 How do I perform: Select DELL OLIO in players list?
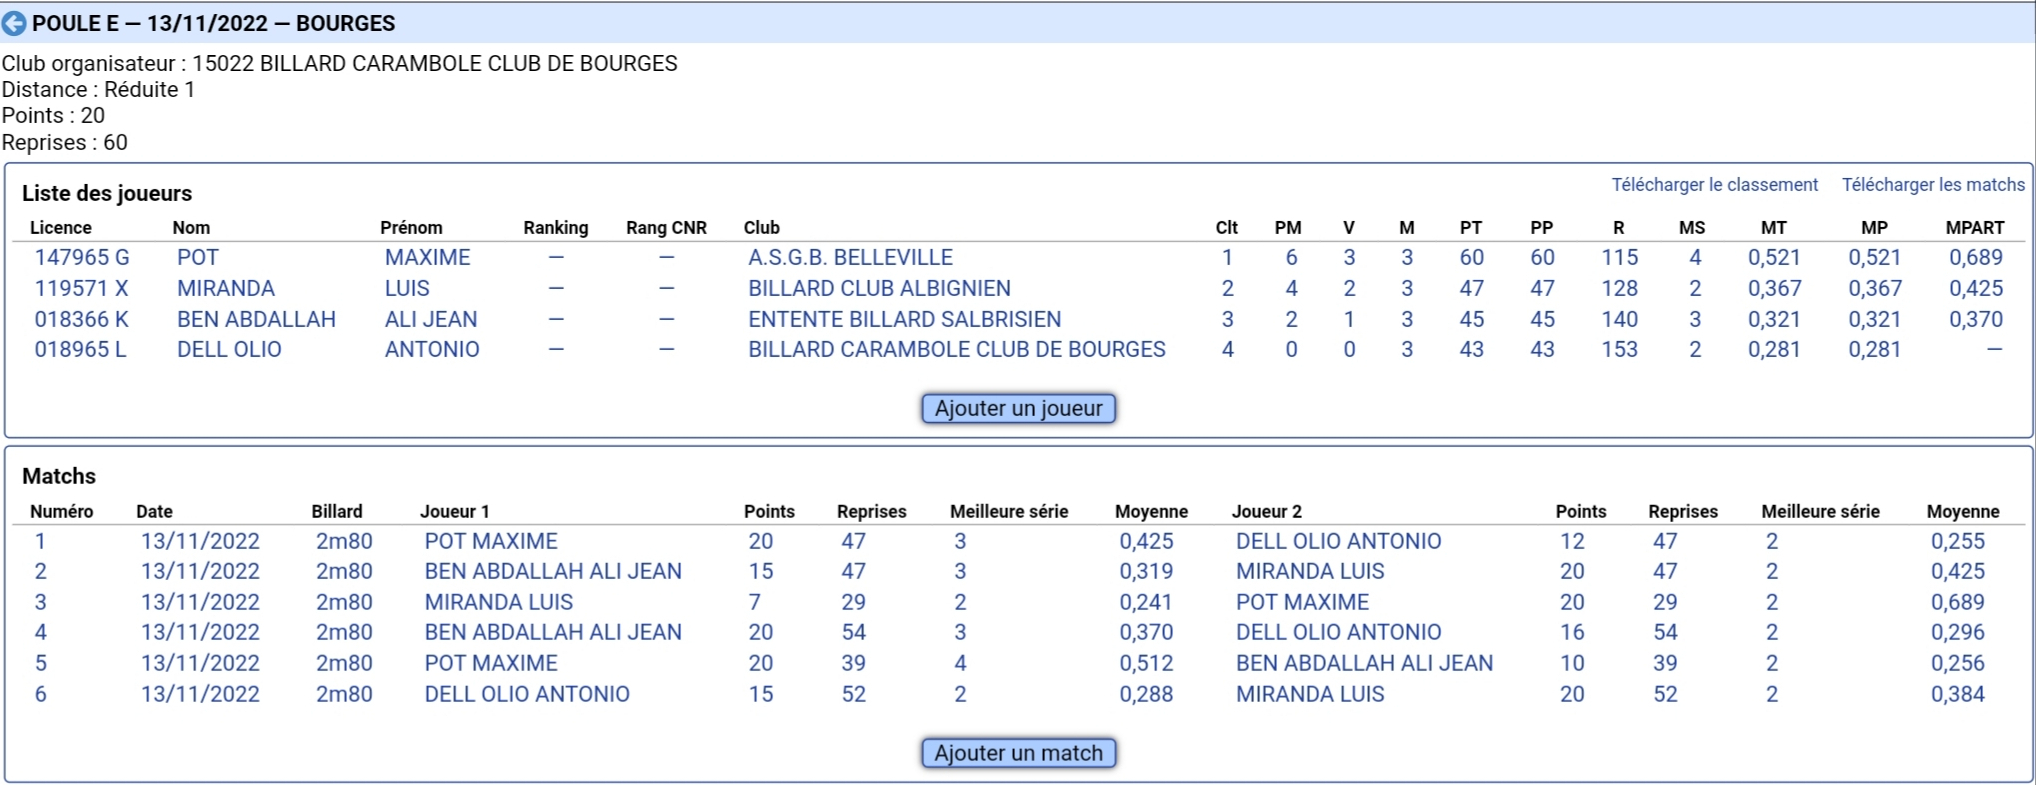(x=229, y=350)
